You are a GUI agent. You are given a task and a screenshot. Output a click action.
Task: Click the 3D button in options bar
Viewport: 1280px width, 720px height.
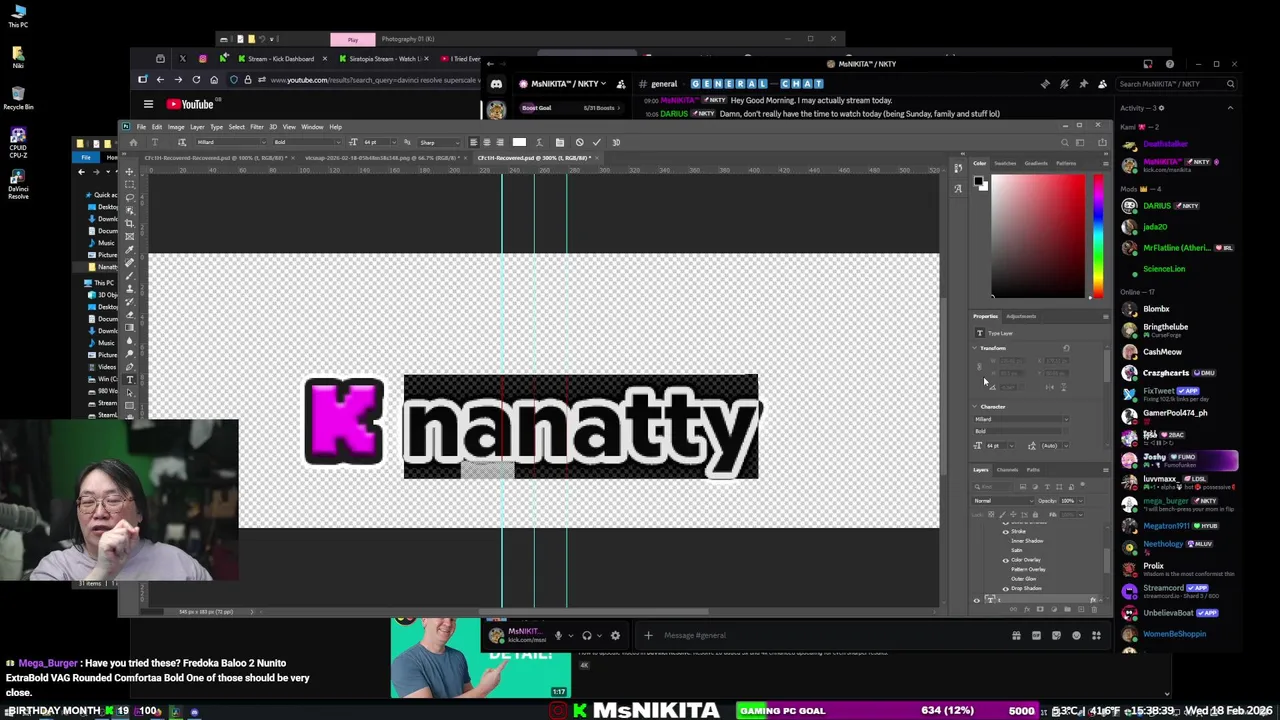[616, 142]
